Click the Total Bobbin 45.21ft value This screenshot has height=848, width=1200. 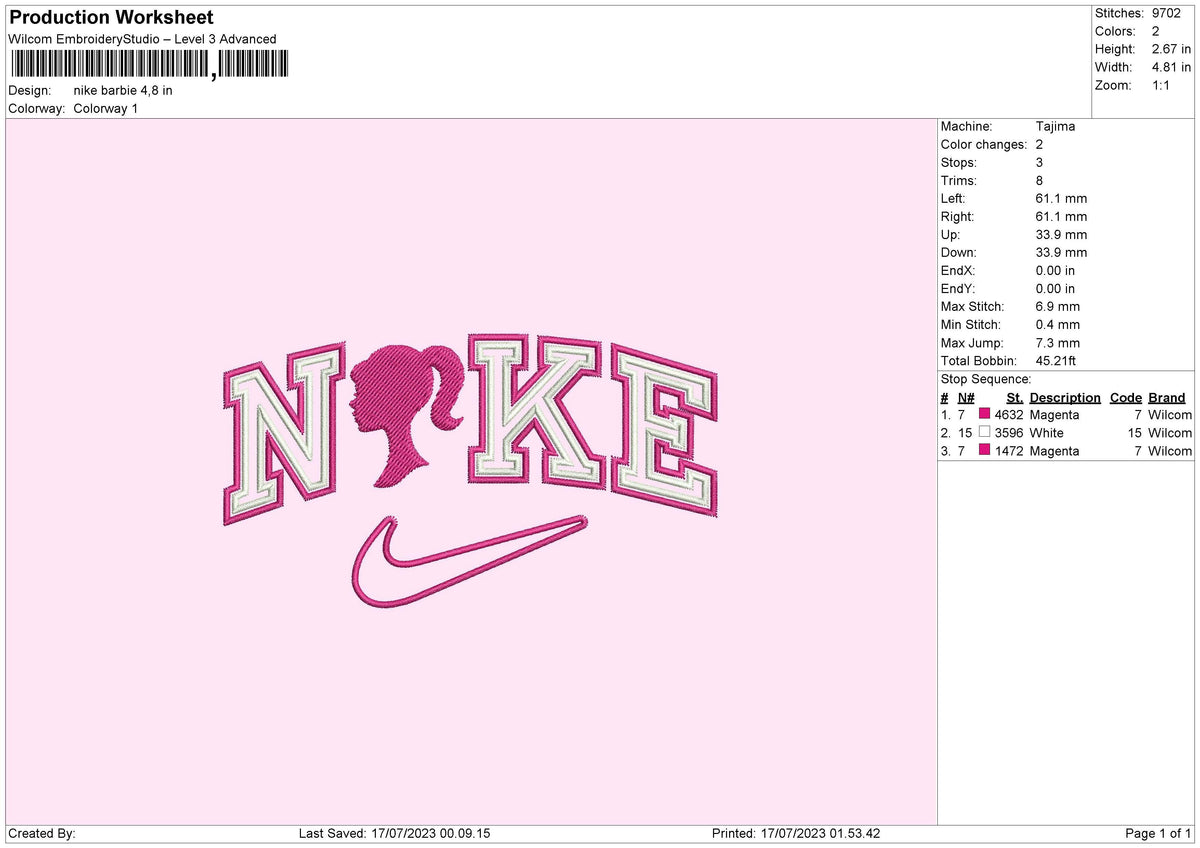(1058, 360)
